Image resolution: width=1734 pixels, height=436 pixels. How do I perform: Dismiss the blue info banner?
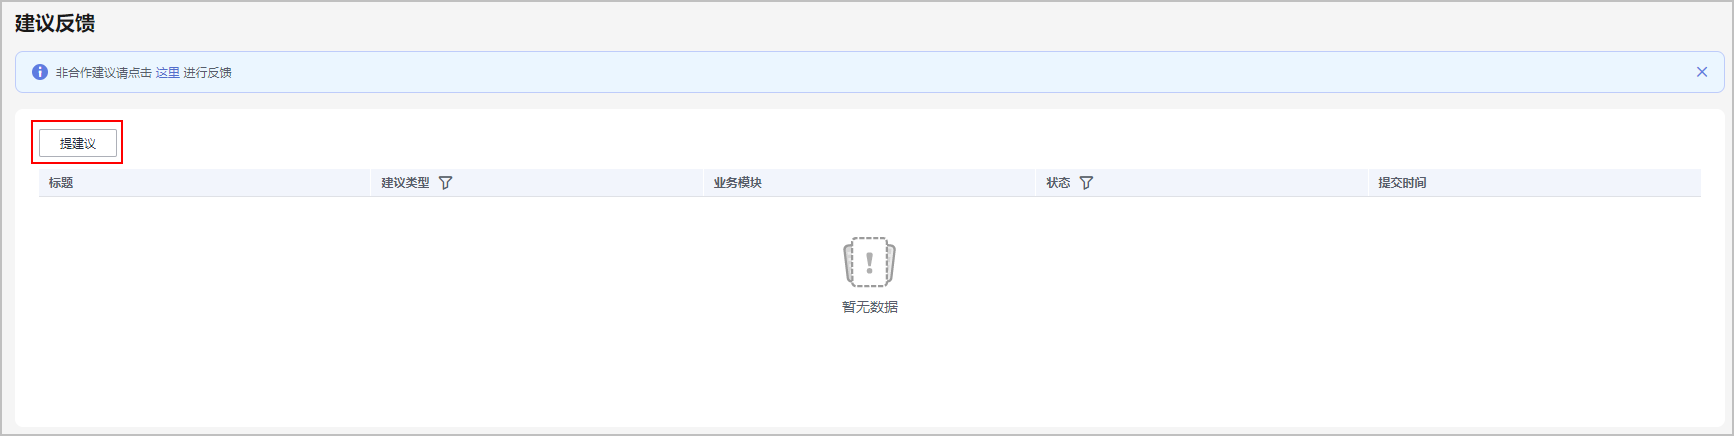click(x=1702, y=72)
